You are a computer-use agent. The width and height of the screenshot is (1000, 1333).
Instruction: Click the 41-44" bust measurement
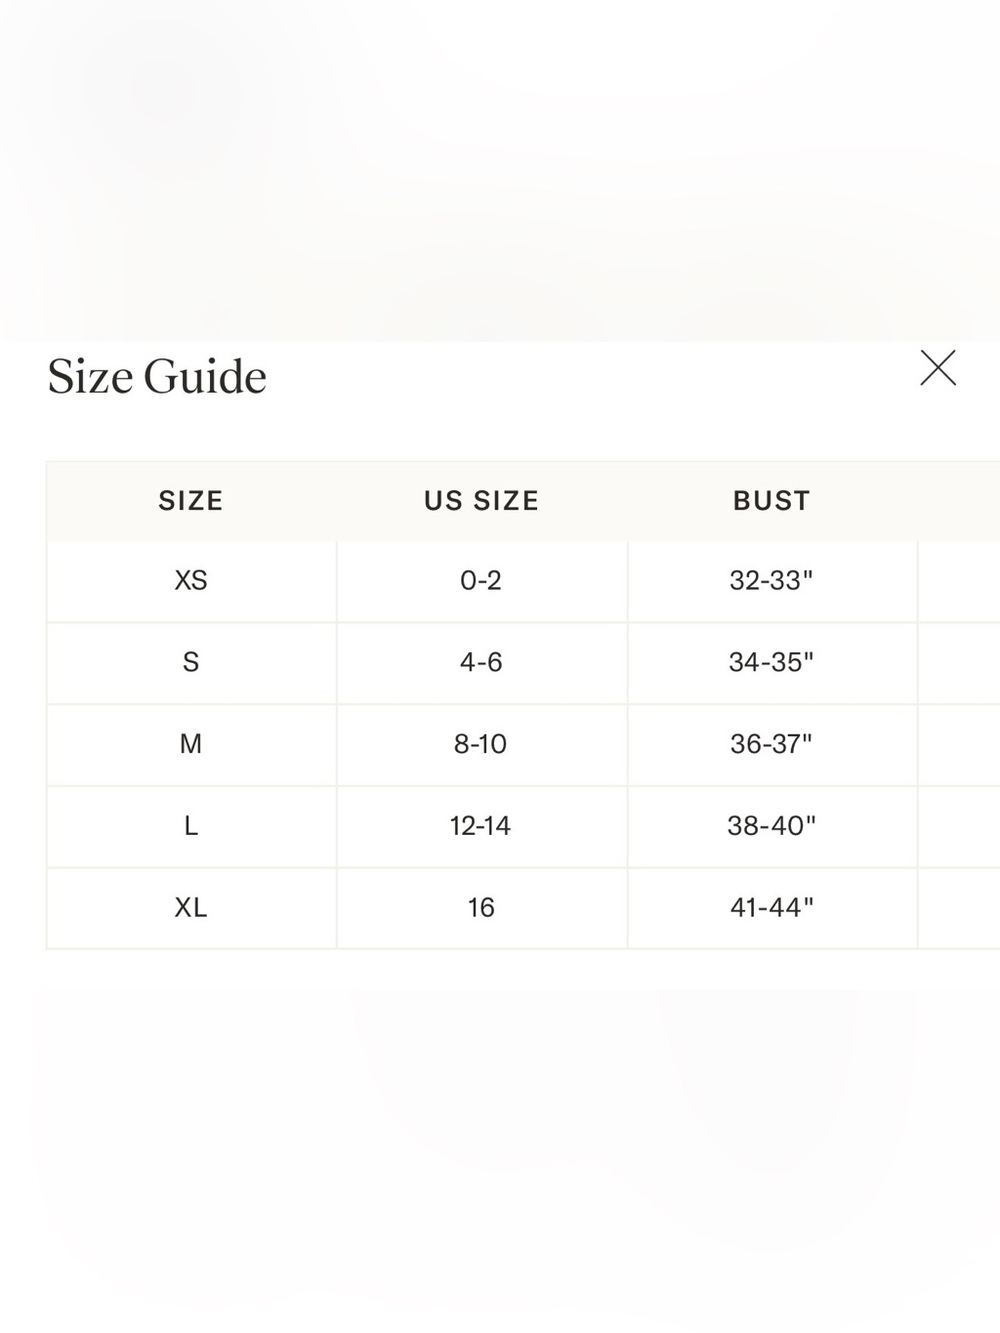coord(772,908)
